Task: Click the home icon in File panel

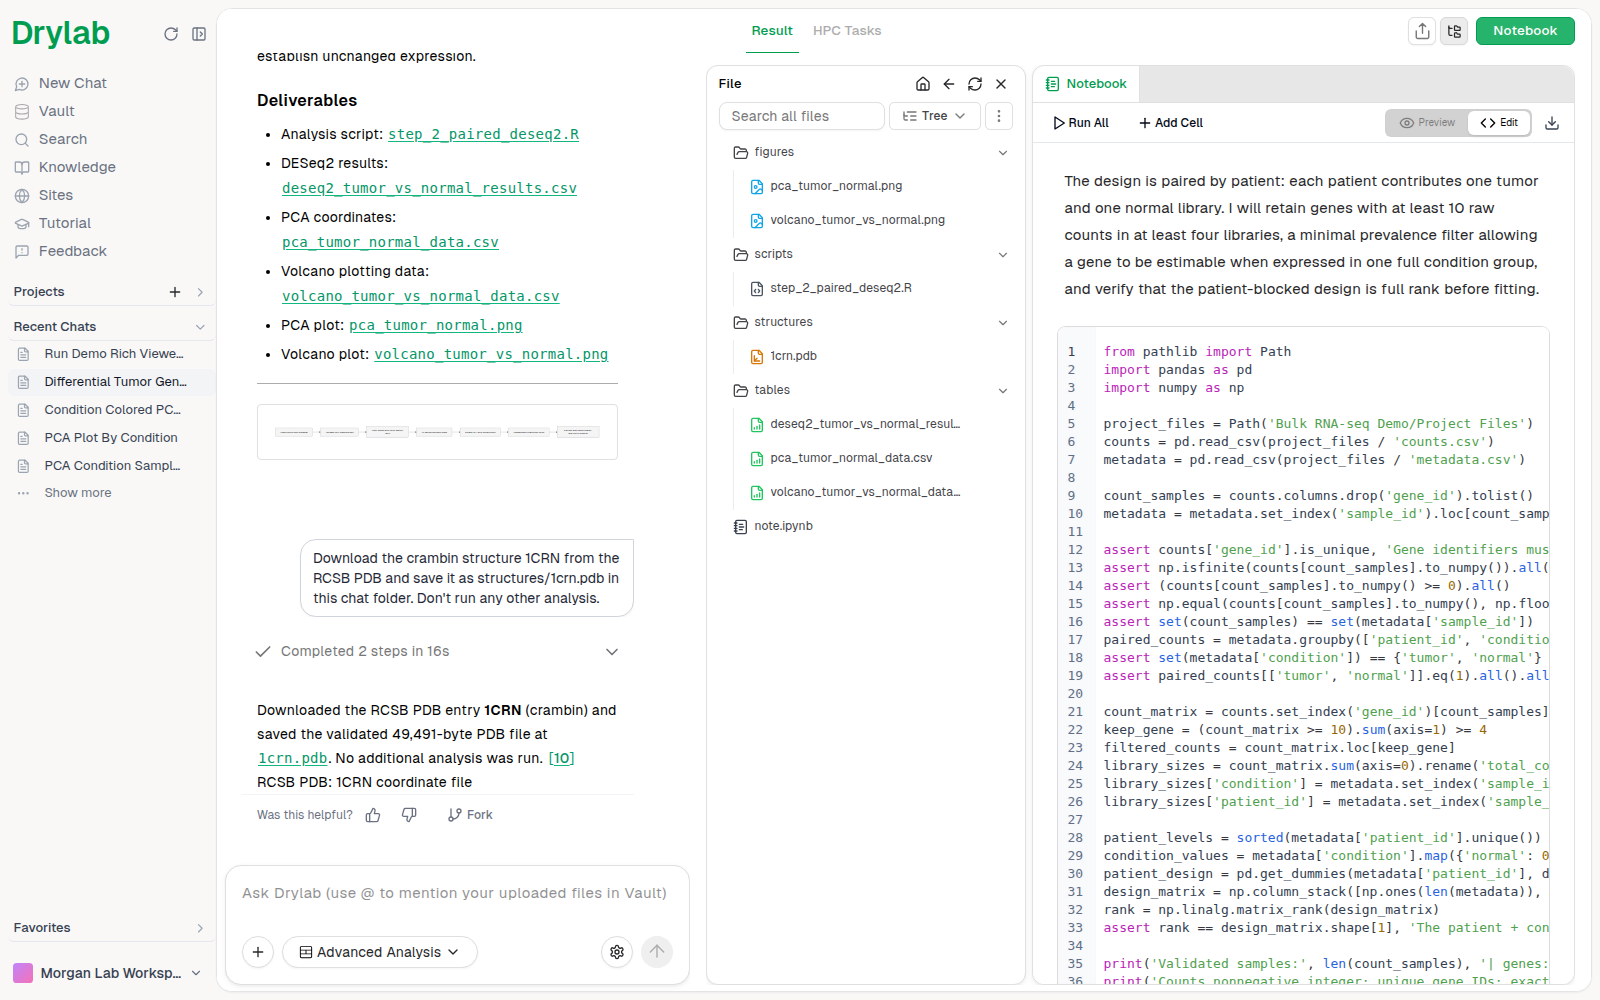Action: (x=923, y=84)
